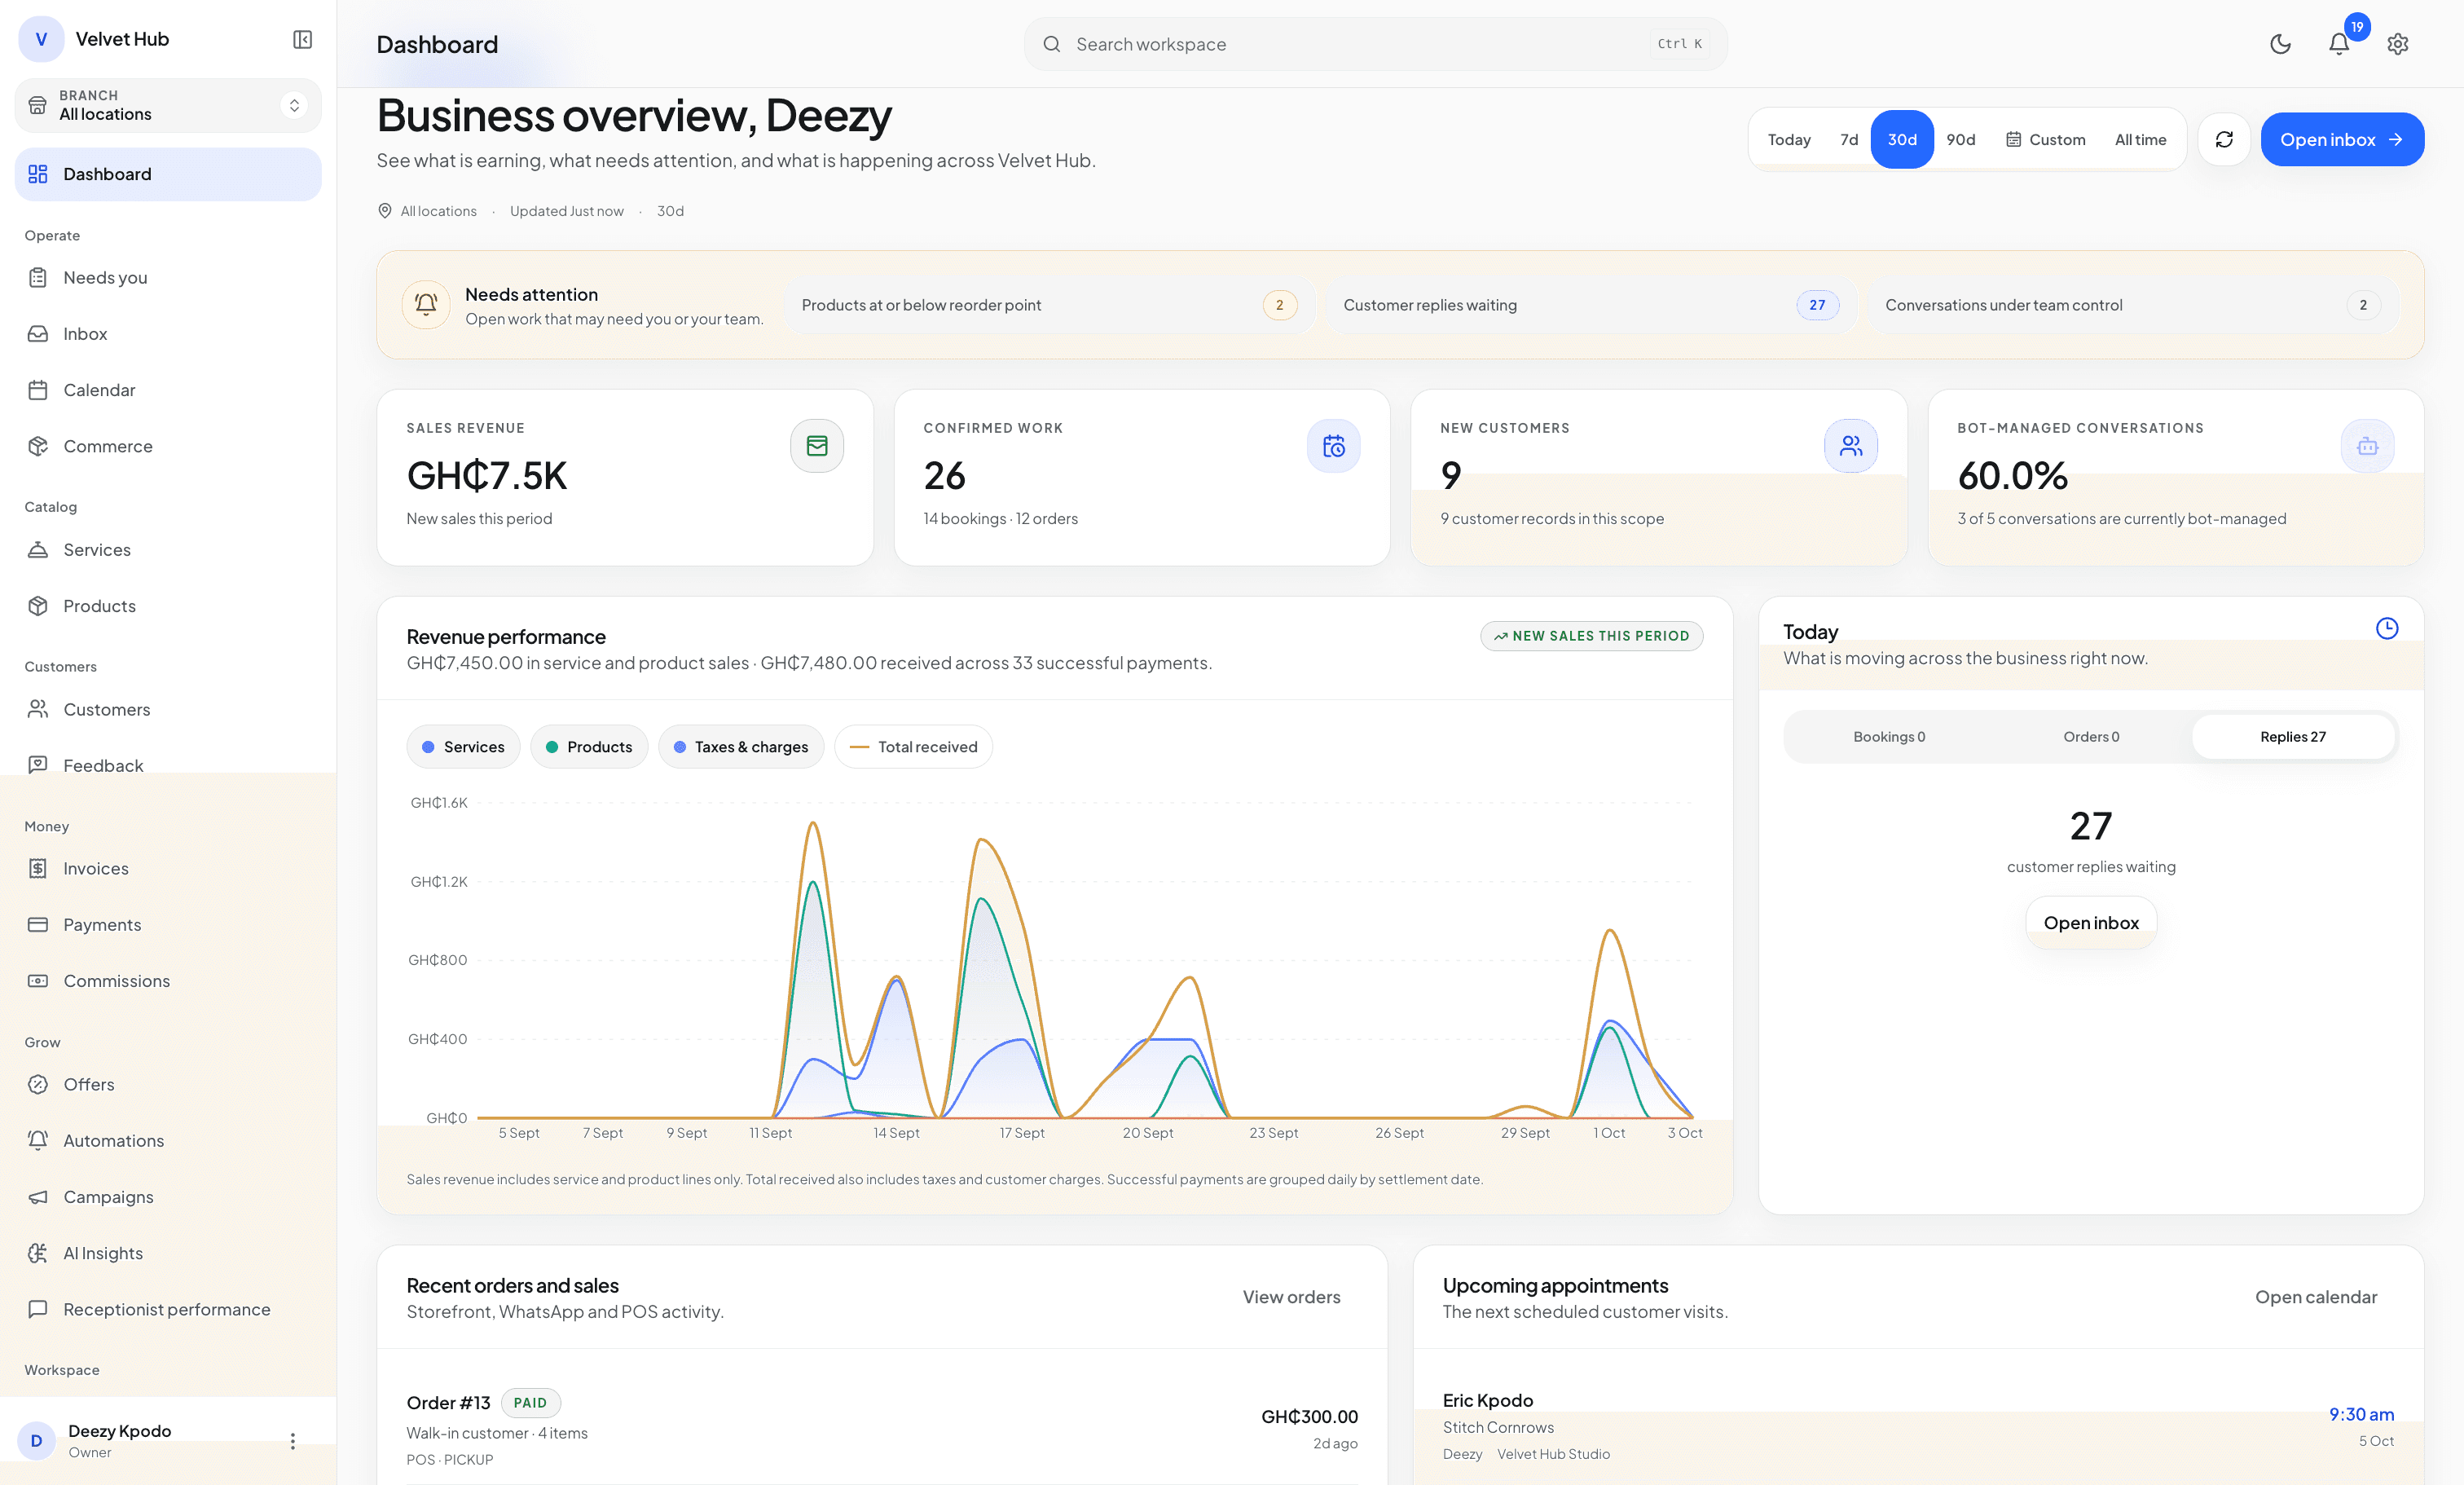Open Services catalog page
Viewport: 2464px width, 1485px height.
pos(168,550)
